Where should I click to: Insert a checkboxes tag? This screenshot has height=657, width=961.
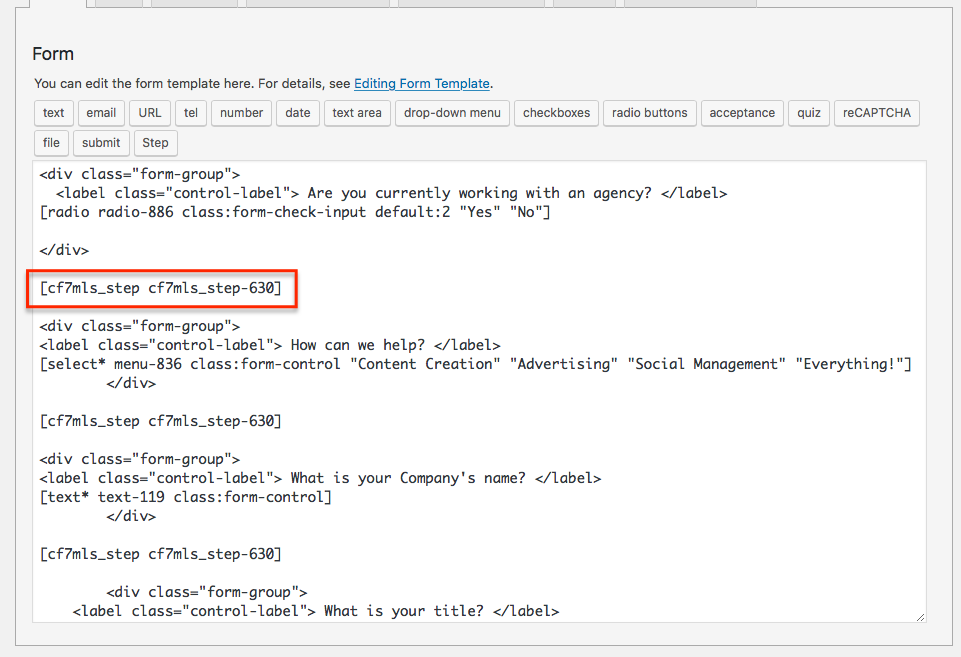[556, 113]
